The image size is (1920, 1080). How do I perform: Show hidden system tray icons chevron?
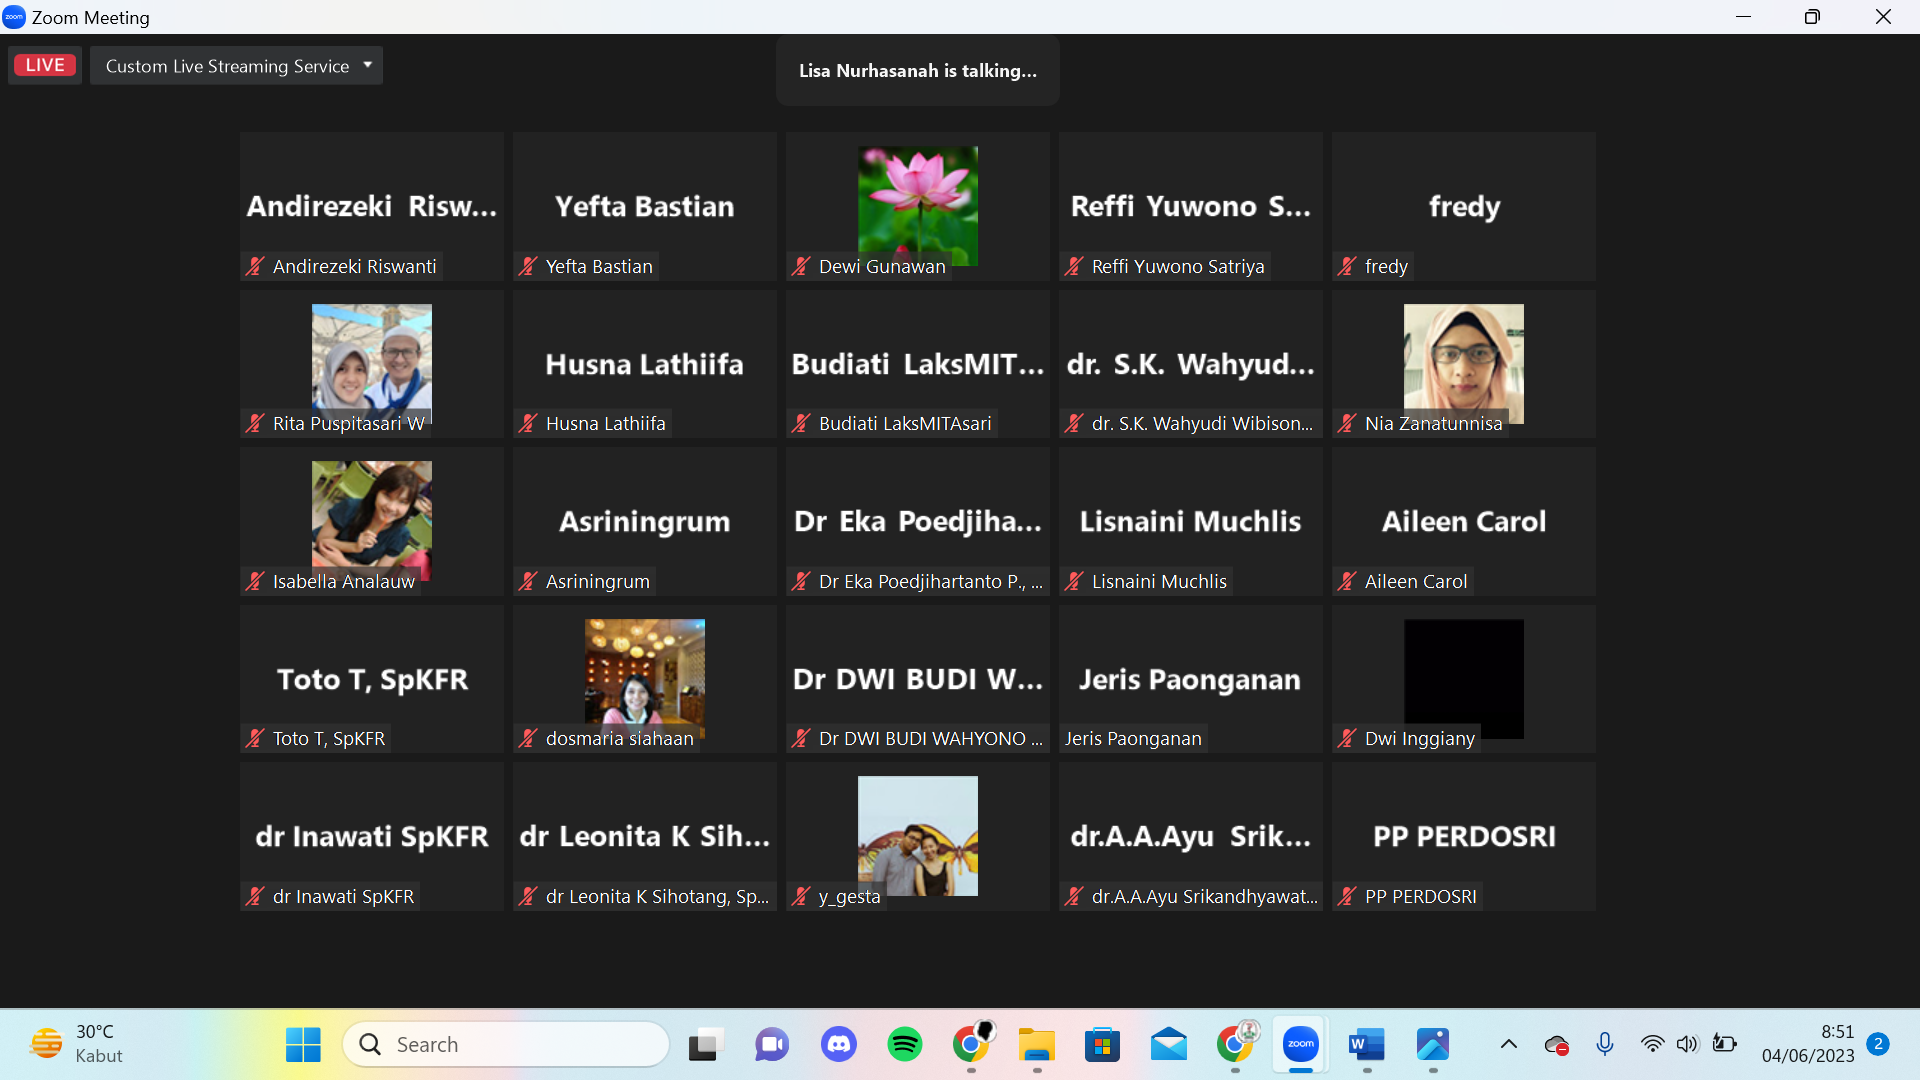point(1508,1045)
